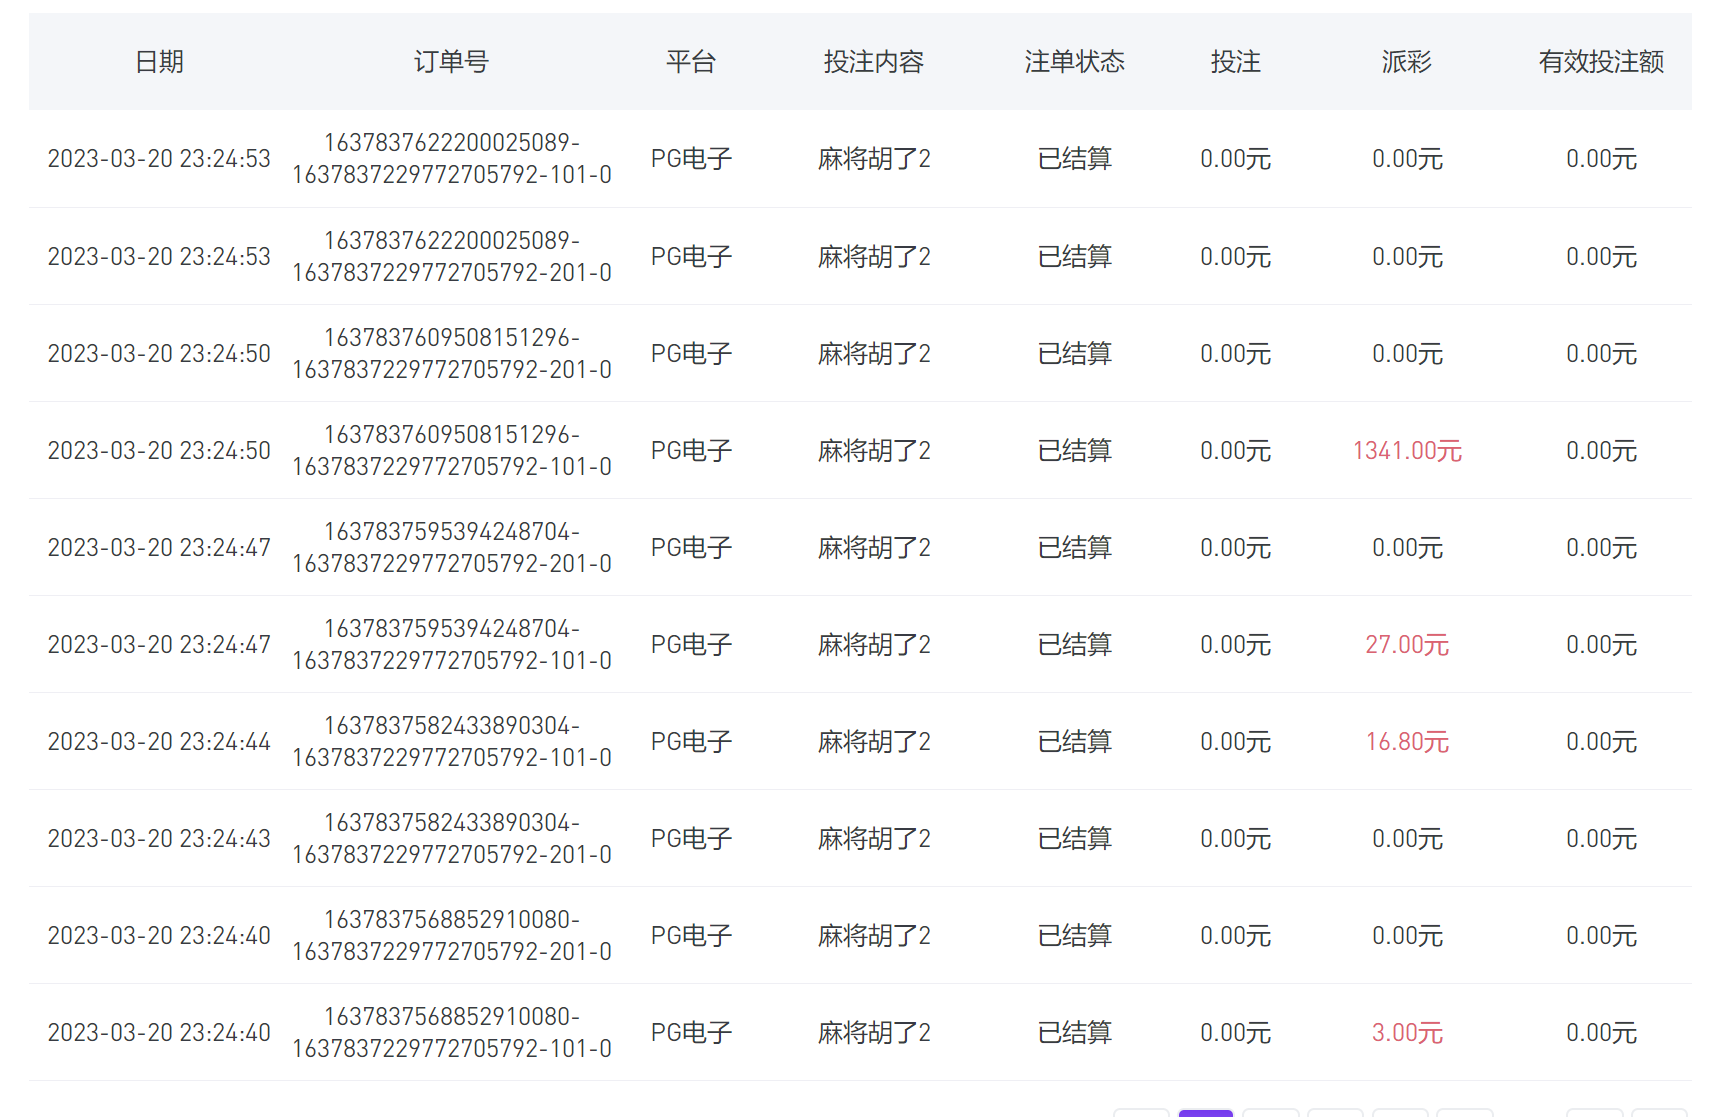Click the 投注内容 column header
Viewport: 1721px width, 1117px height.
point(873,62)
